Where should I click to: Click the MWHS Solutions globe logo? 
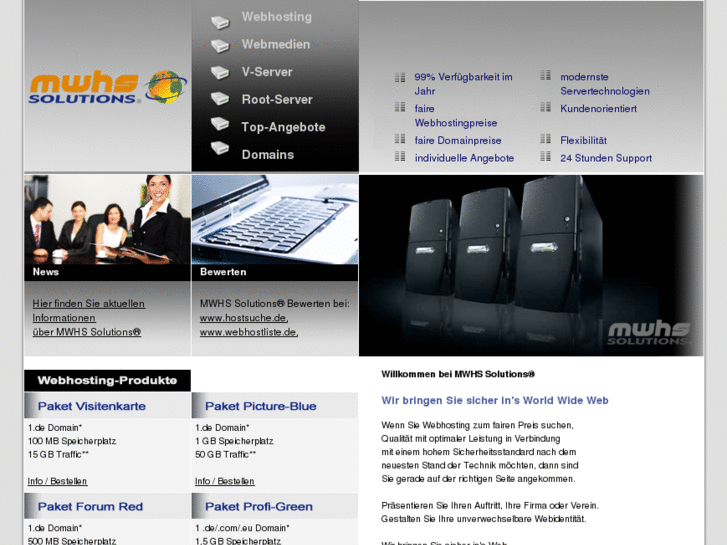(x=108, y=87)
